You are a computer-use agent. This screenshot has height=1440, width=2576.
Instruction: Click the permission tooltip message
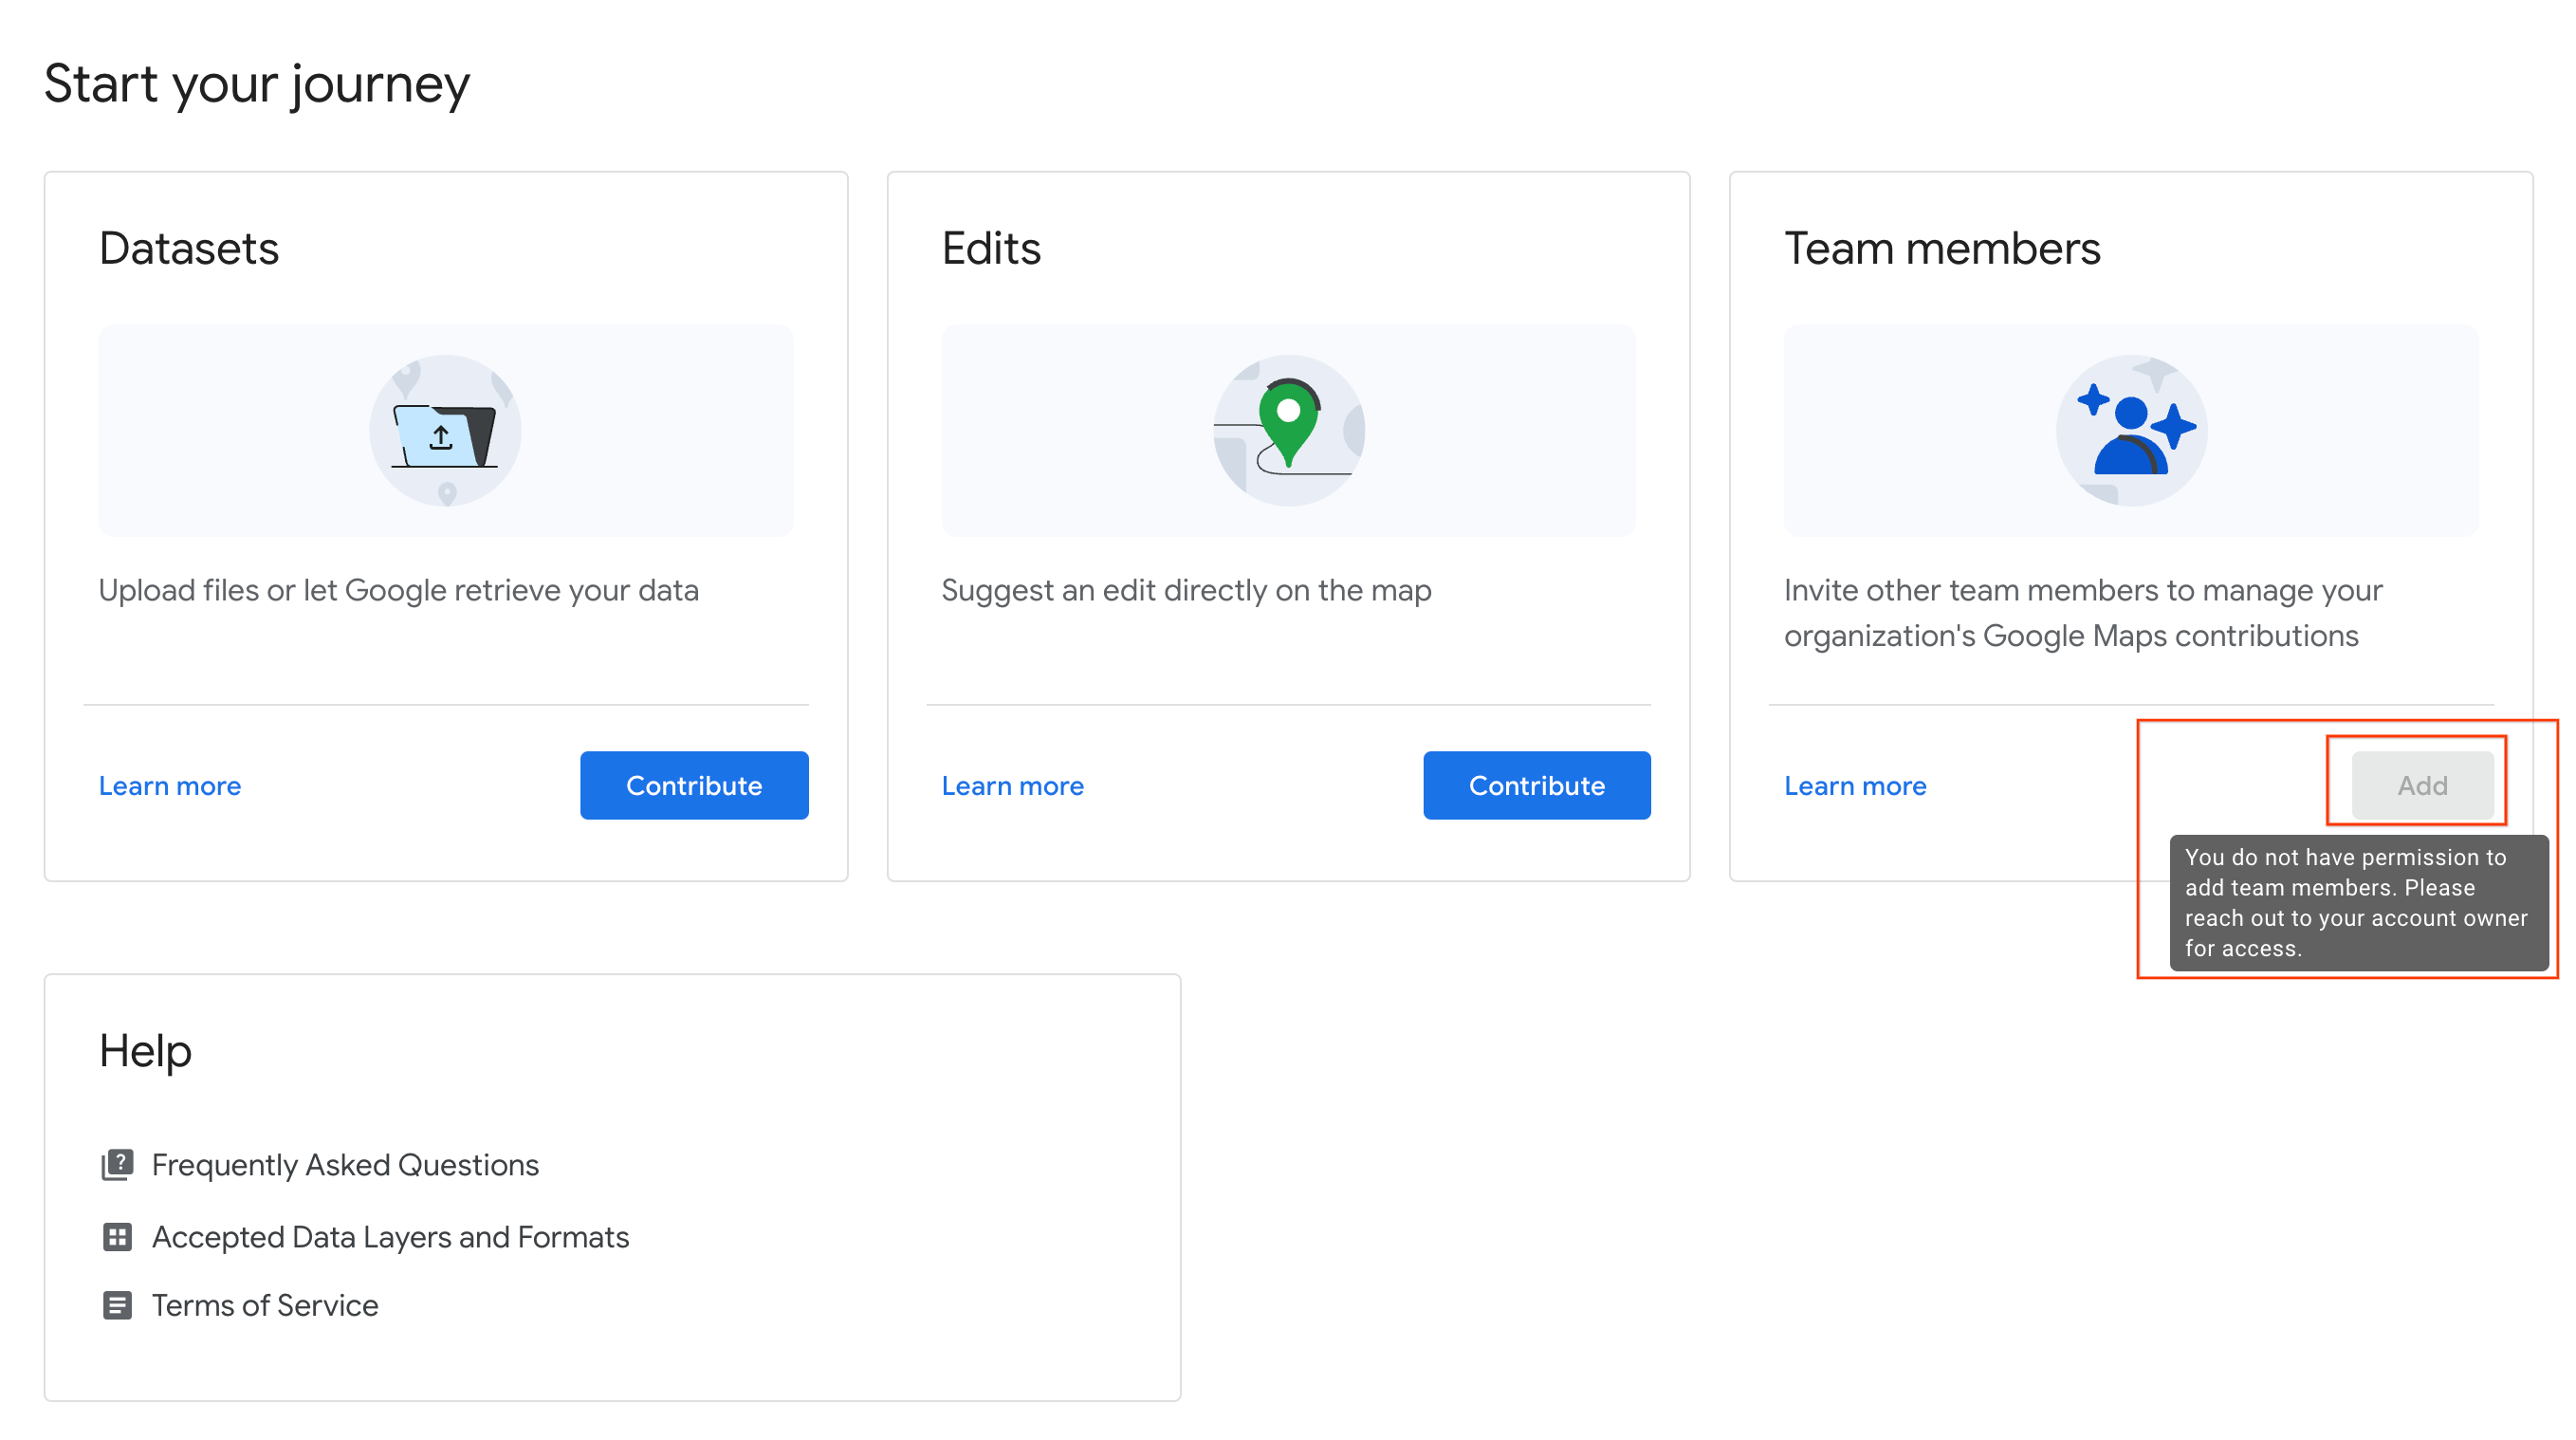click(x=2358, y=903)
